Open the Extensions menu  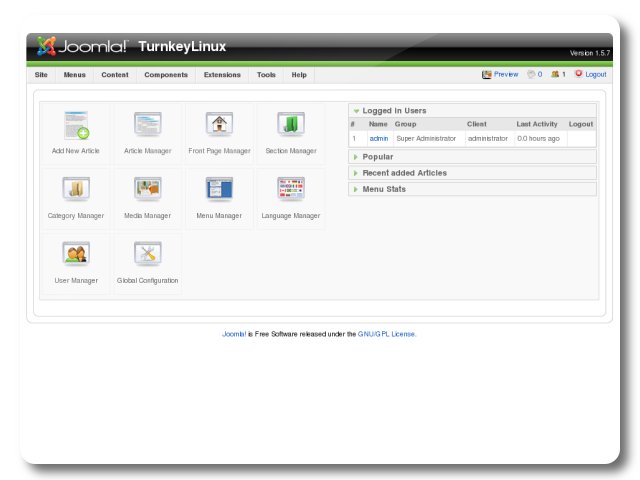pyautogui.click(x=222, y=75)
